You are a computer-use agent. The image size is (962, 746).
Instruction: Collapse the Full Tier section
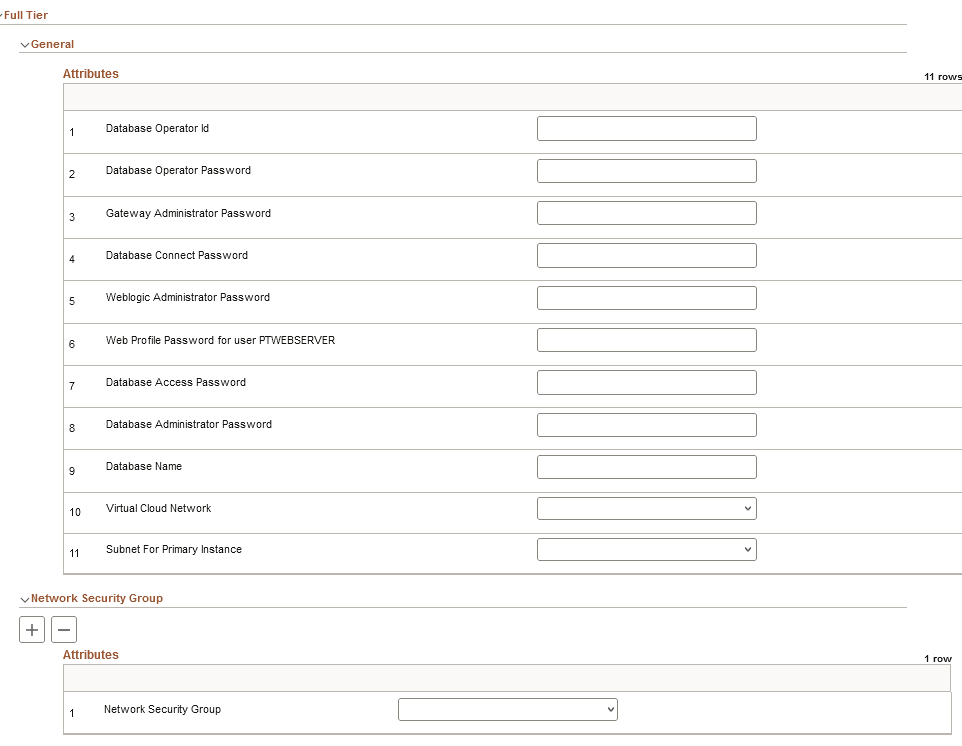coord(1,15)
